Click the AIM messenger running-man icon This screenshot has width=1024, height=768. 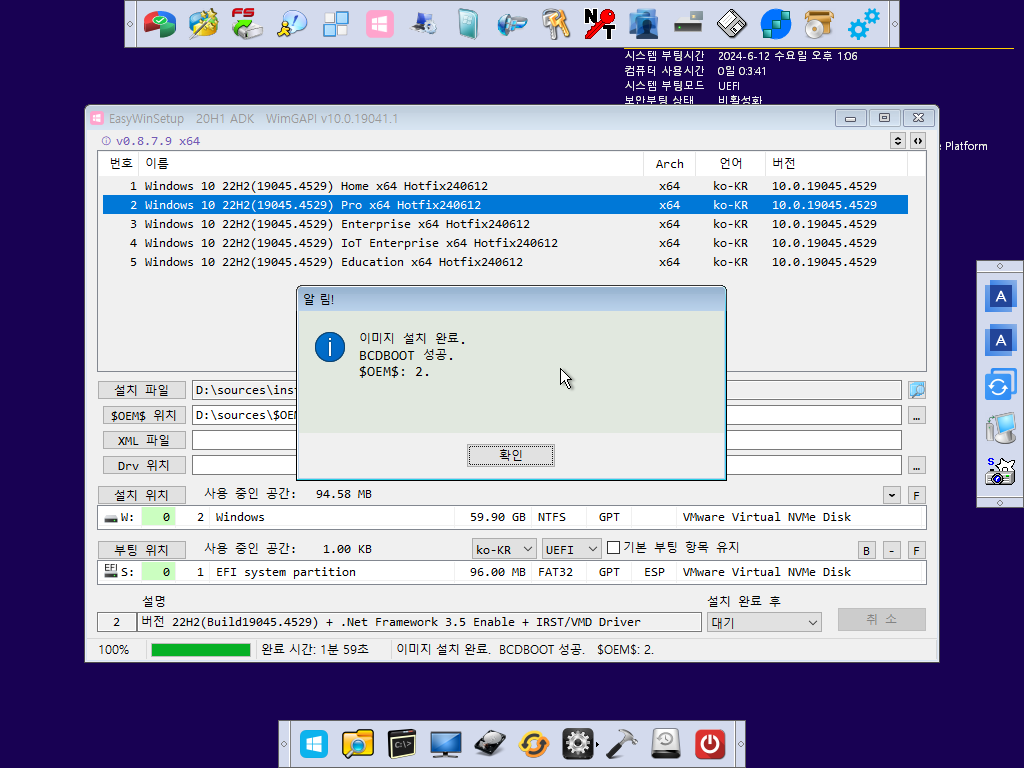click(x=291, y=24)
